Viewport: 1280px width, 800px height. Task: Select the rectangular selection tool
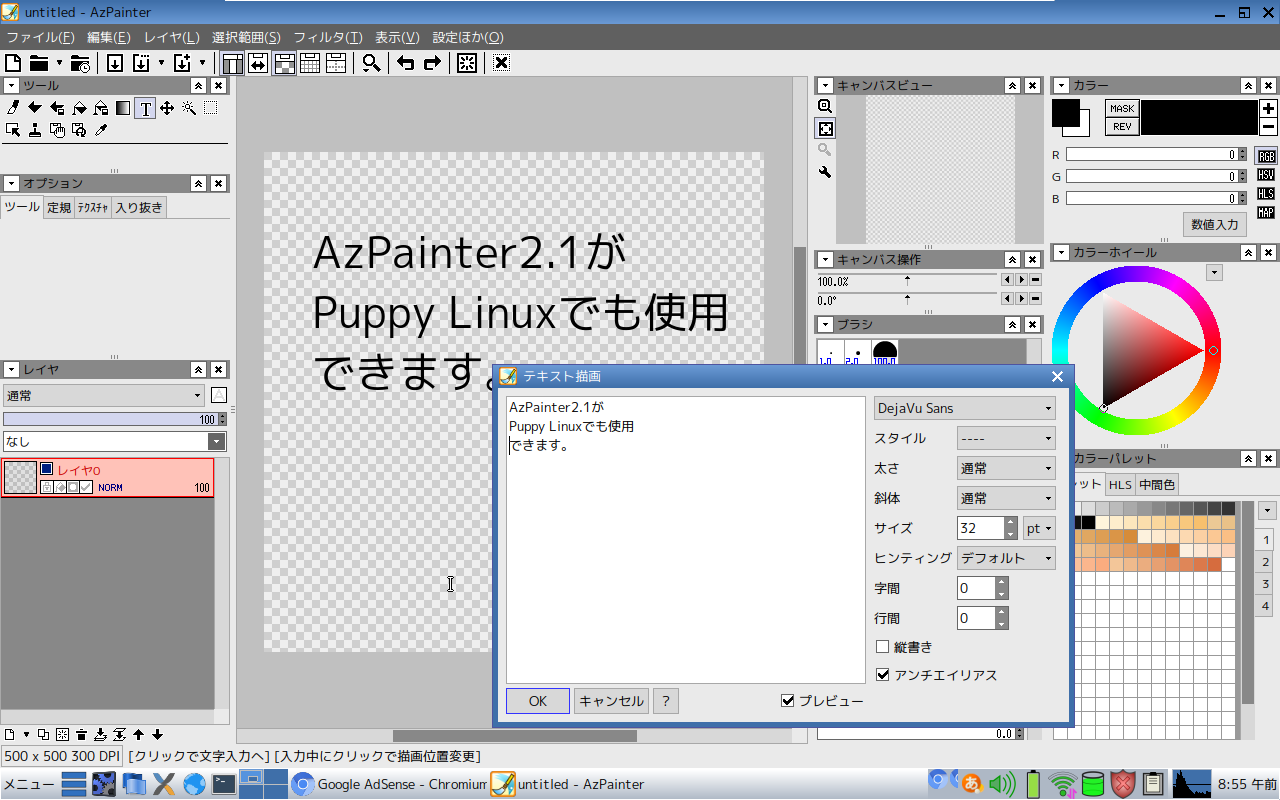[210, 109]
